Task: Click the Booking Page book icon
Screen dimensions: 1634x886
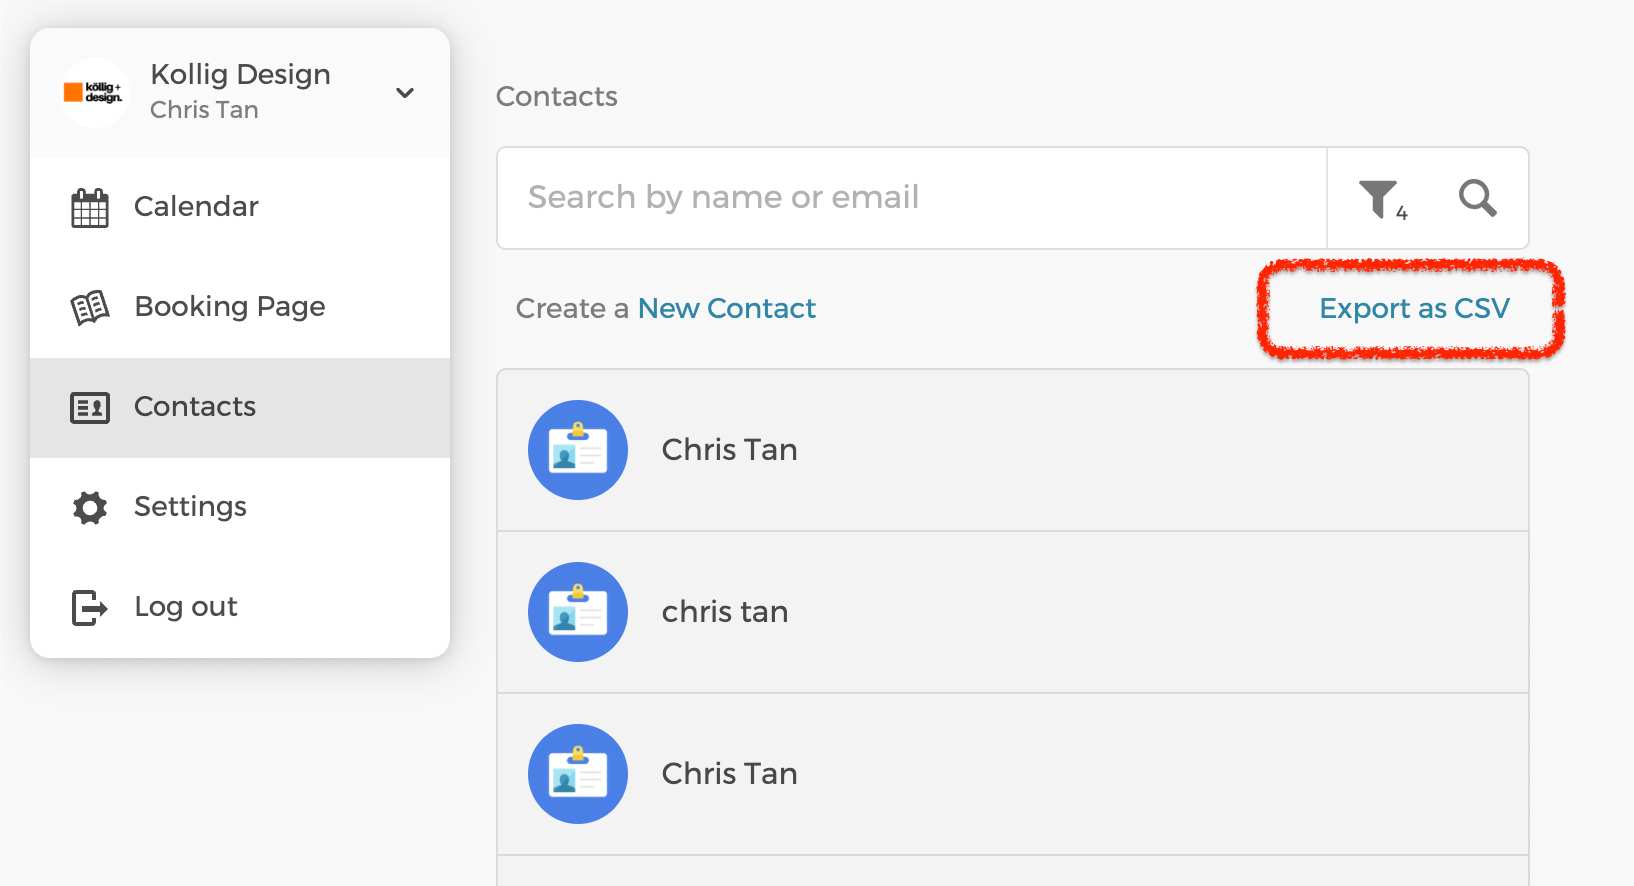Action: [x=90, y=307]
